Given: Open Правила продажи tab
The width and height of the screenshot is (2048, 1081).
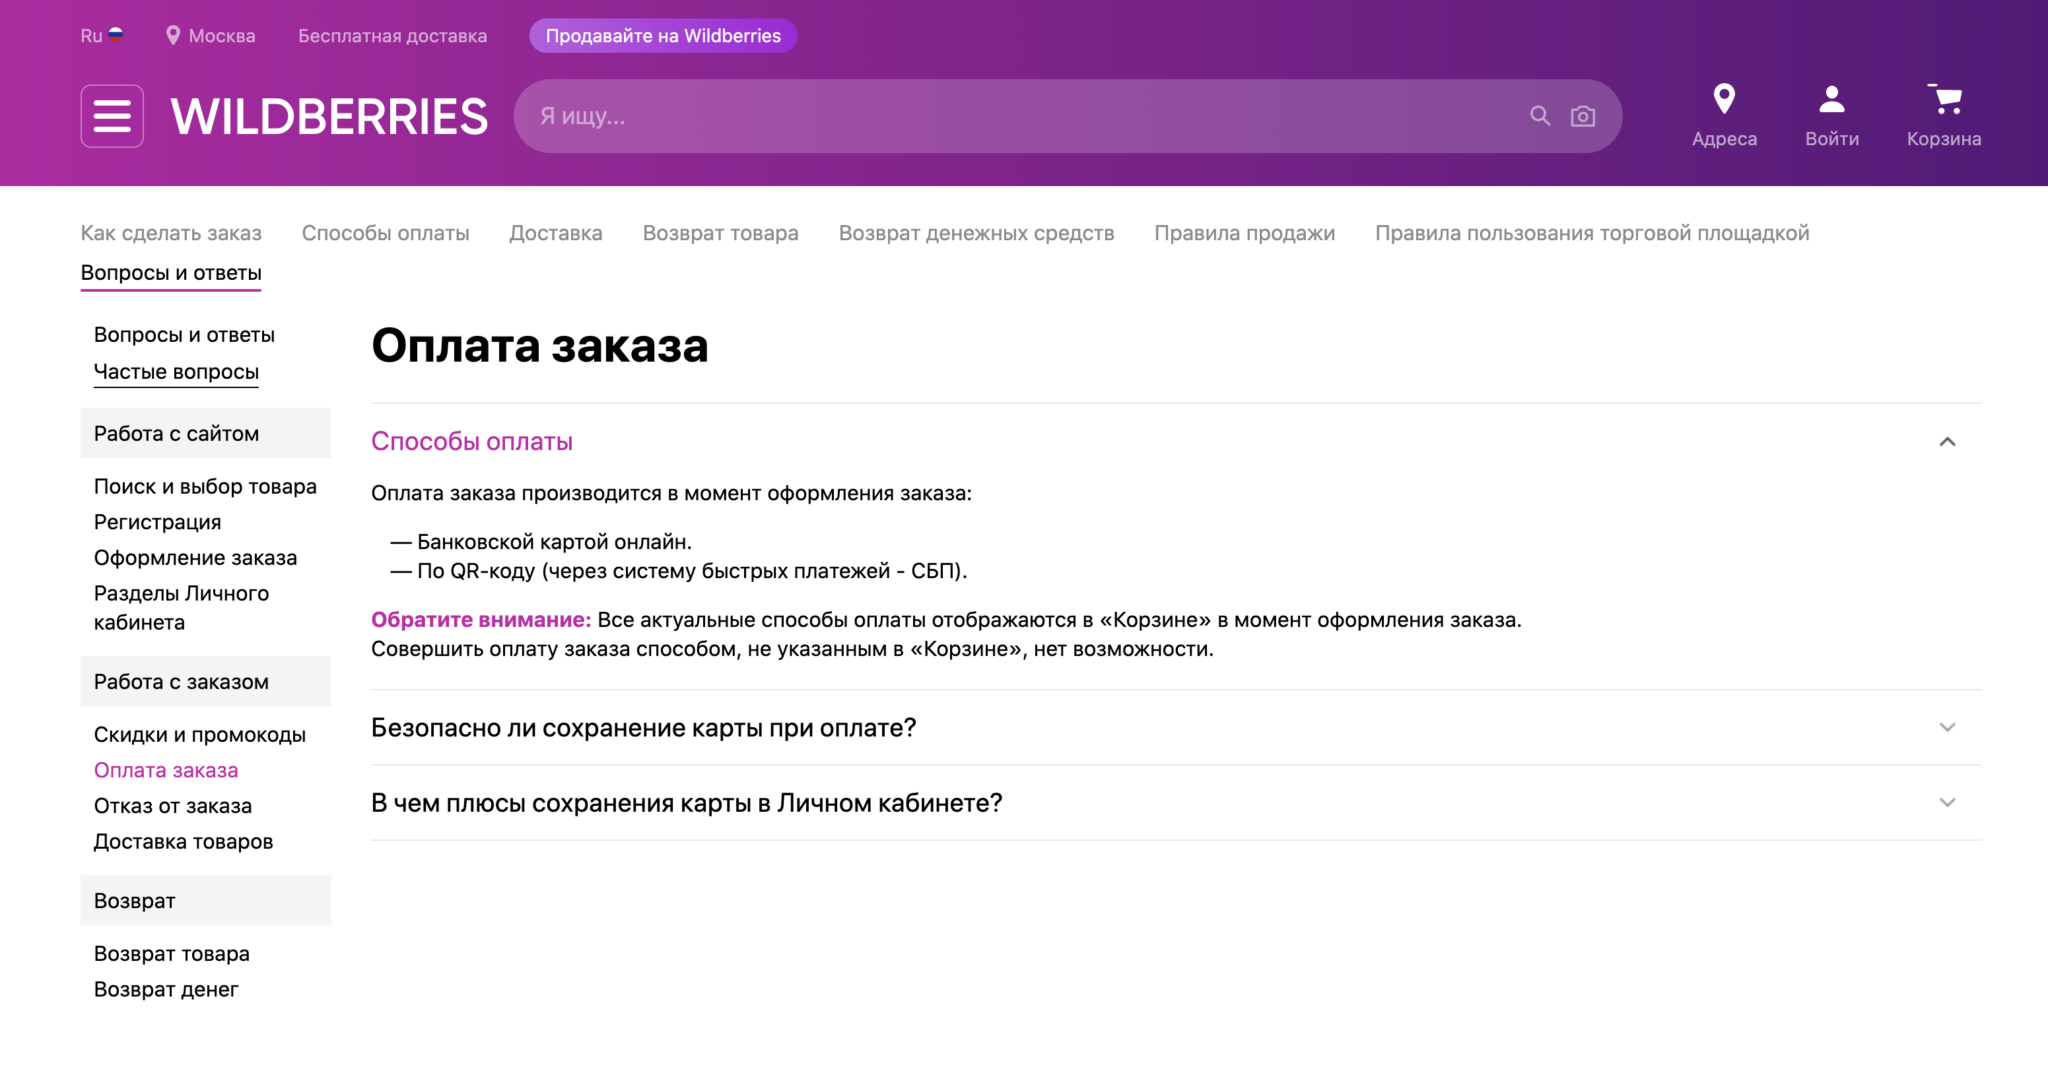Looking at the screenshot, I should (x=1245, y=233).
